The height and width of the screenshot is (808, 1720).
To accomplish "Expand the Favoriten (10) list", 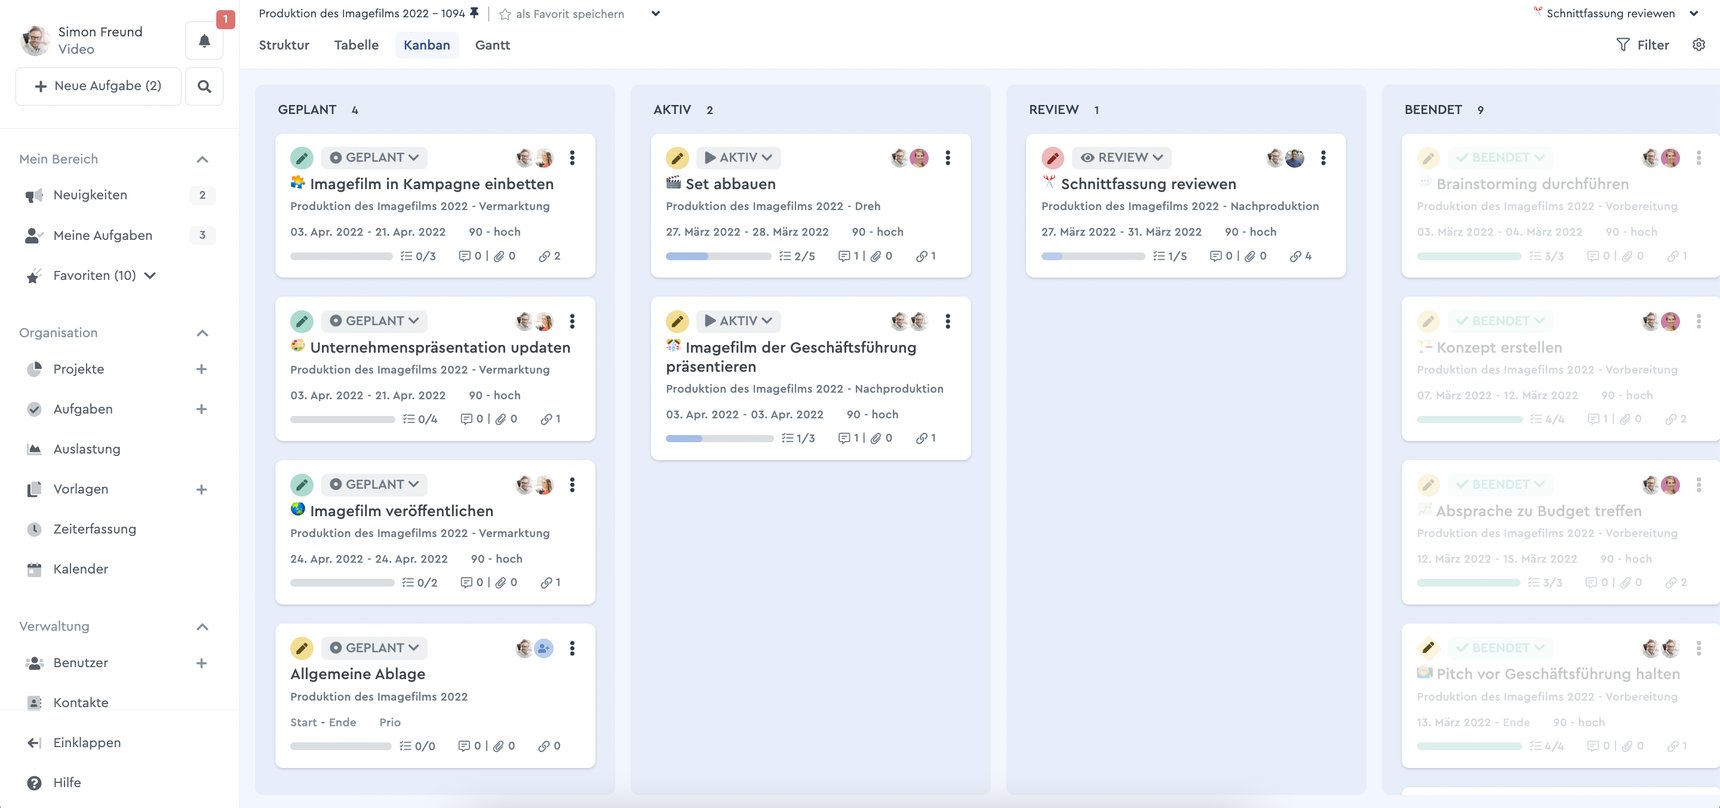I will tap(150, 275).
